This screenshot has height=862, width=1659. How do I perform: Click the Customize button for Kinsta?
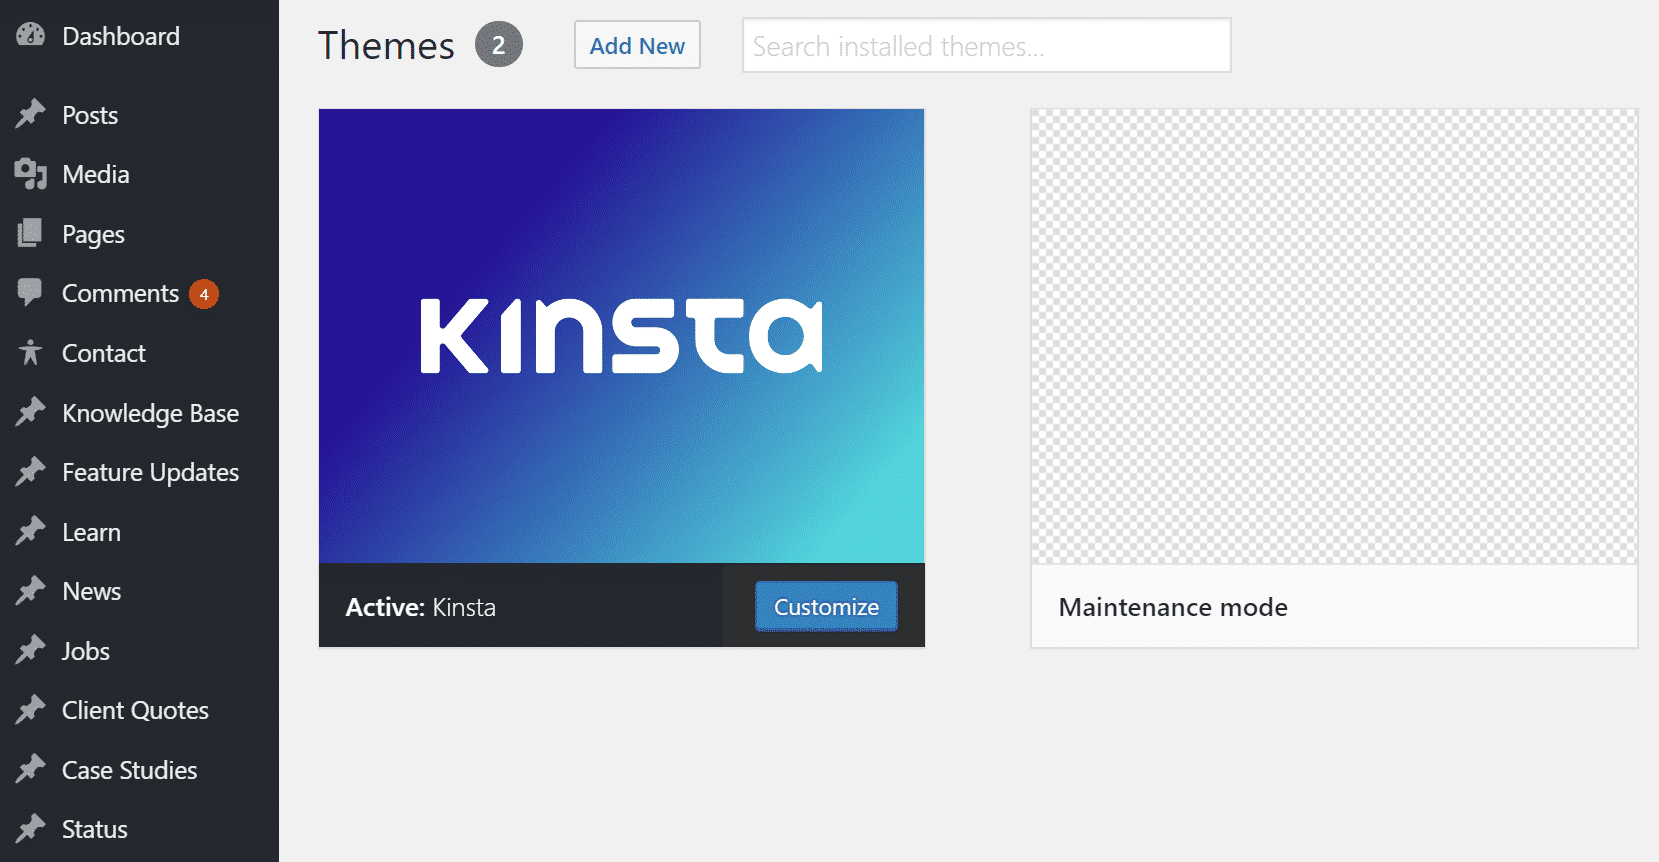pyautogui.click(x=826, y=607)
